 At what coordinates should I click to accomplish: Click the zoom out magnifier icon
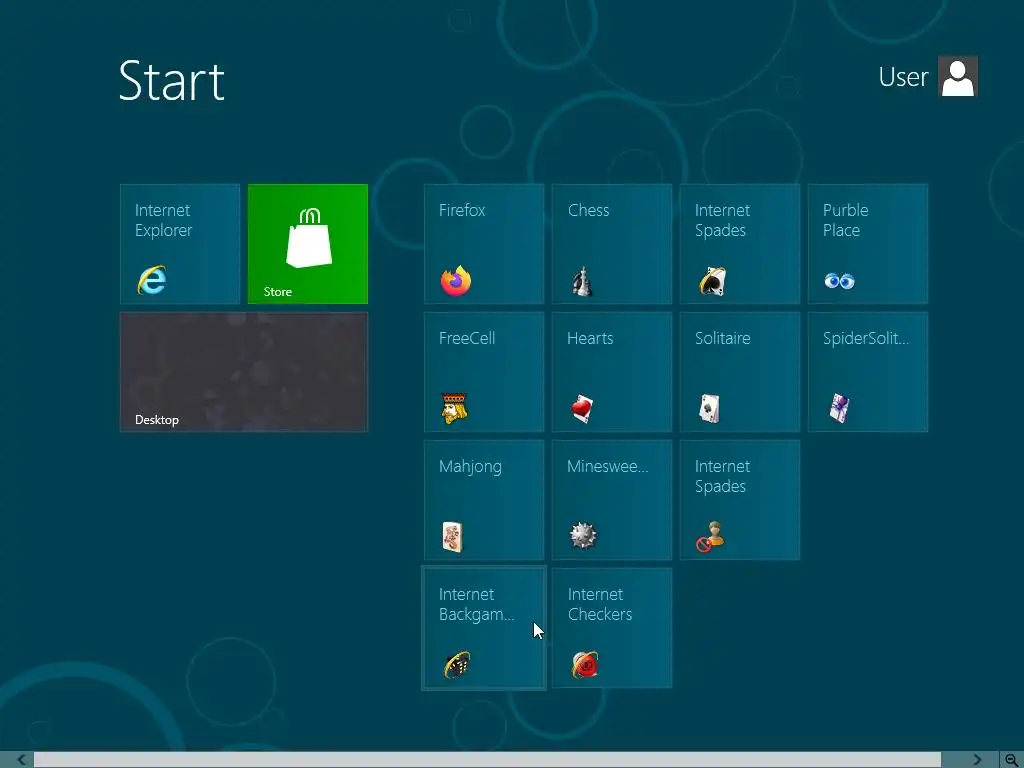tap(1012, 760)
